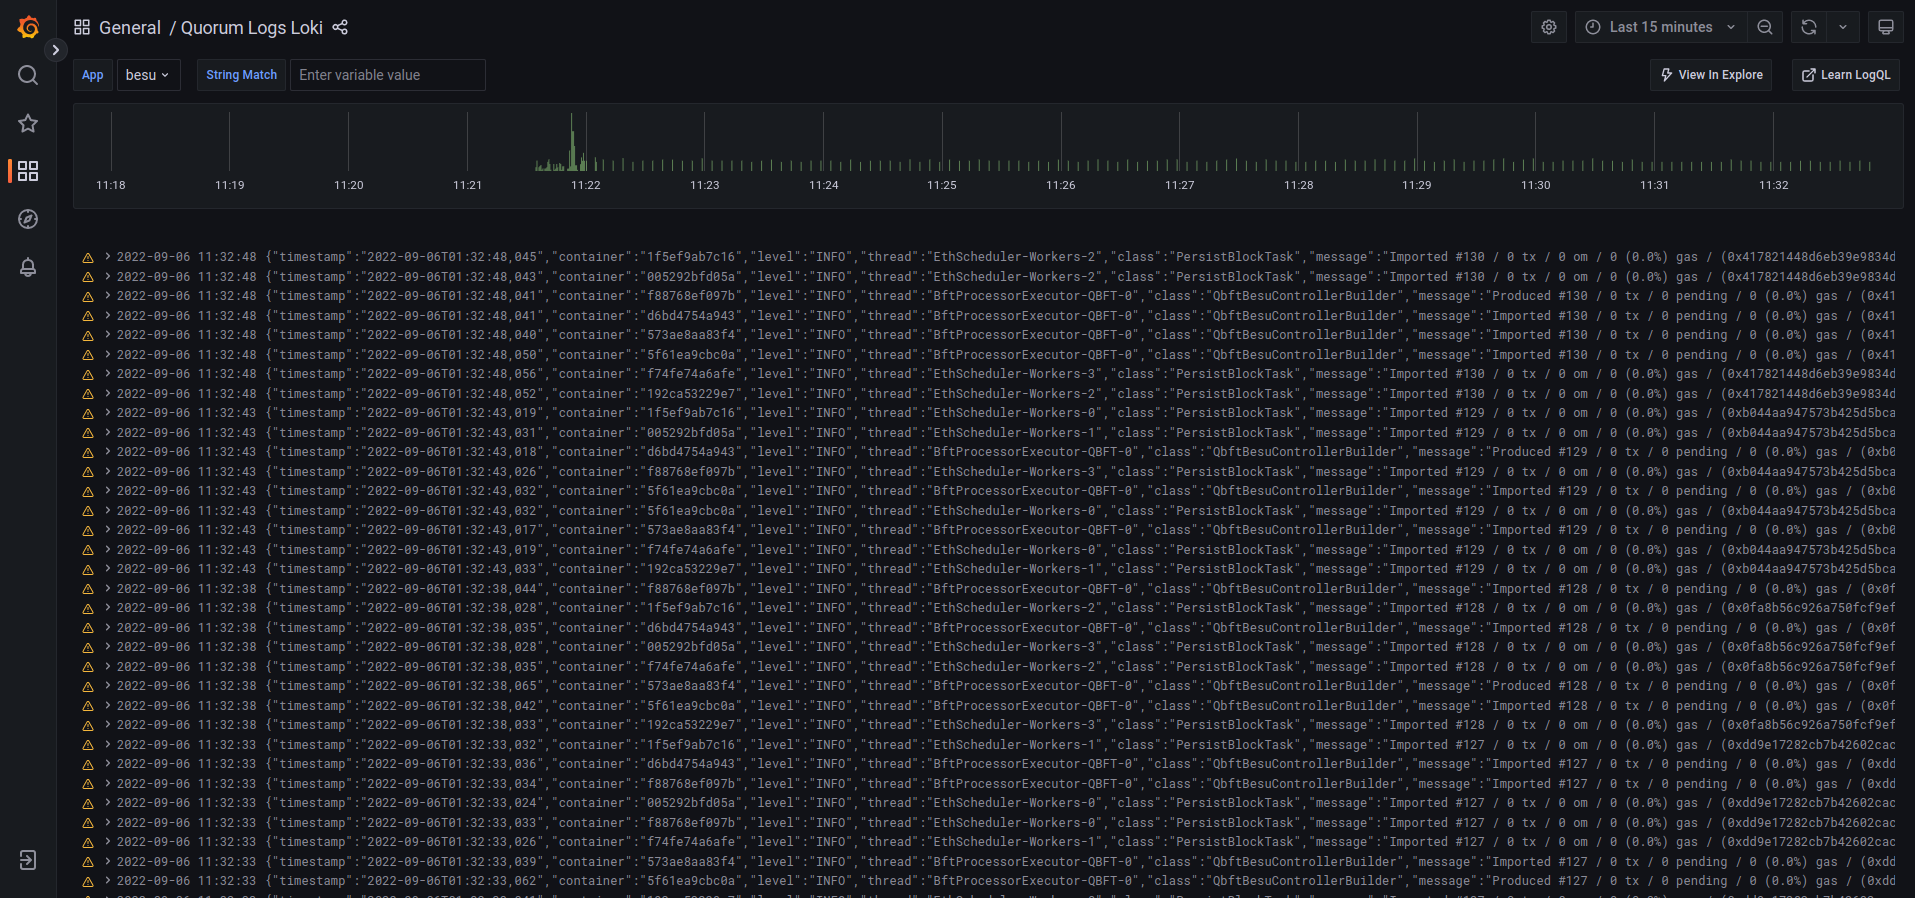Open the Alerting bell icon

[28, 267]
